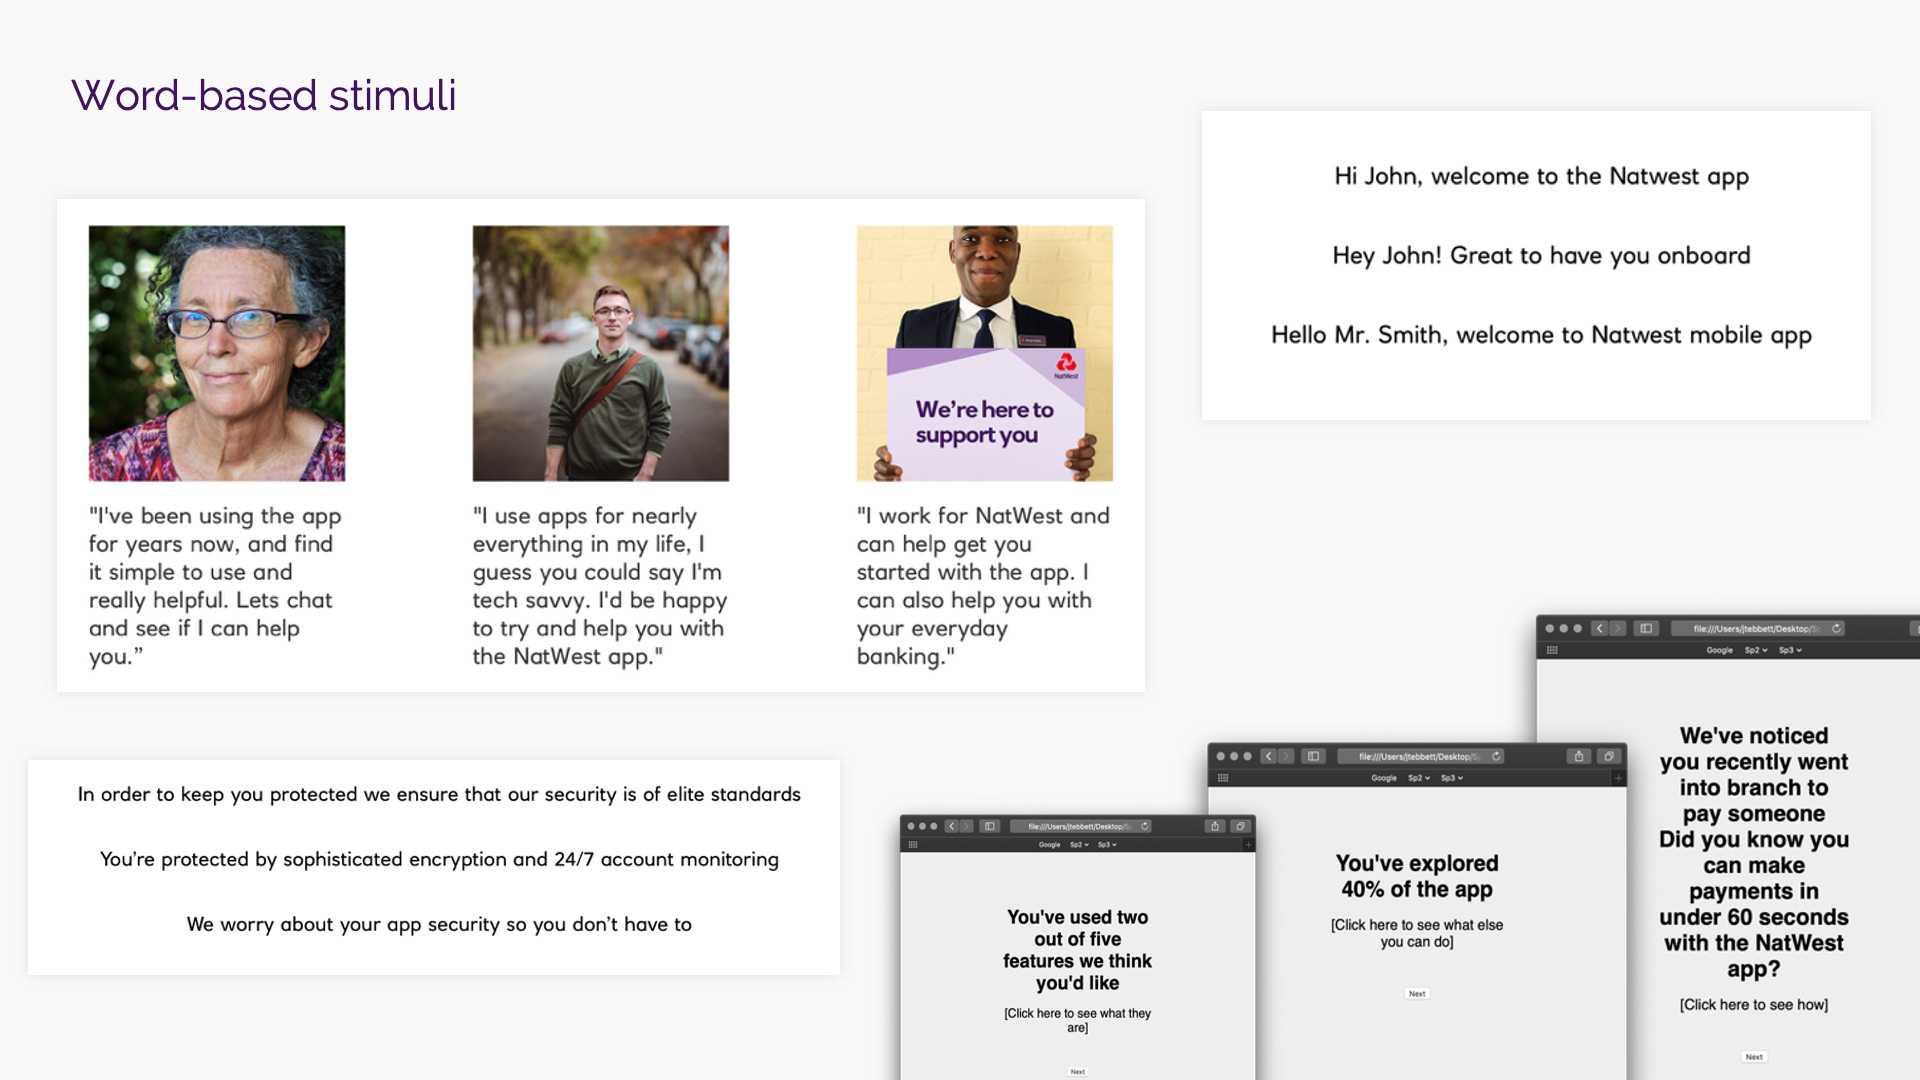Toggle sidebar in 'You've explored 40%' browser window
This screenshot has width=1920, height=1080.
(1314, 756)
